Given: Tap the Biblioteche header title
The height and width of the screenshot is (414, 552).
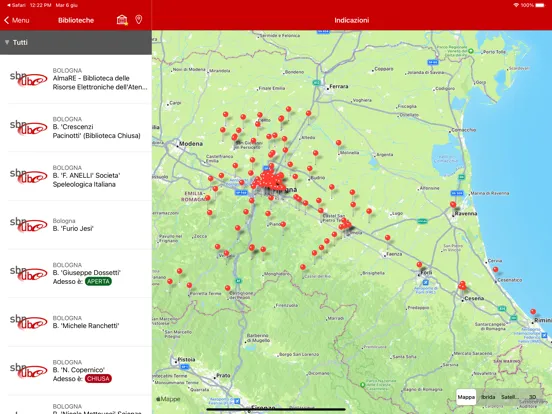Looking at the screenshot, I should pos(76,20).
